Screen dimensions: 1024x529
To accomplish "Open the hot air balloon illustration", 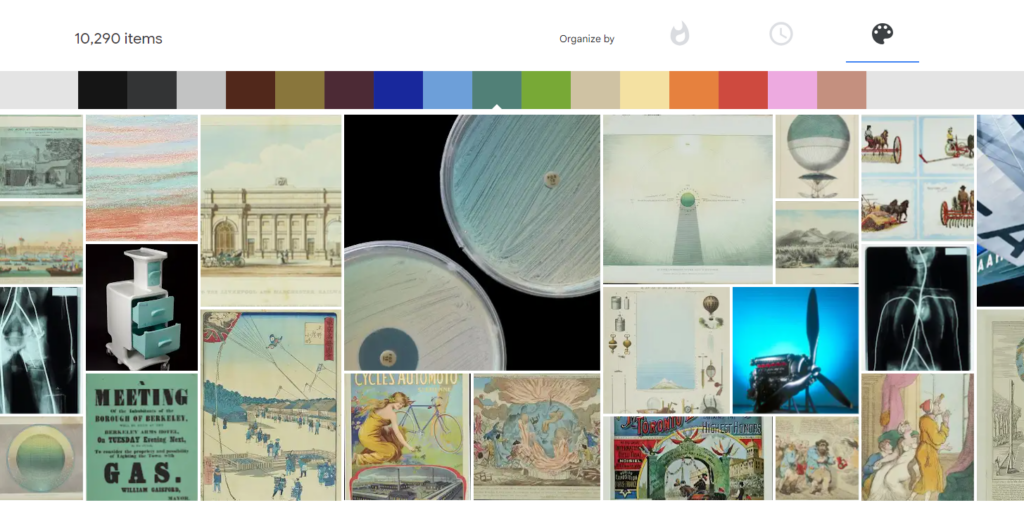I will pos(816,156).
